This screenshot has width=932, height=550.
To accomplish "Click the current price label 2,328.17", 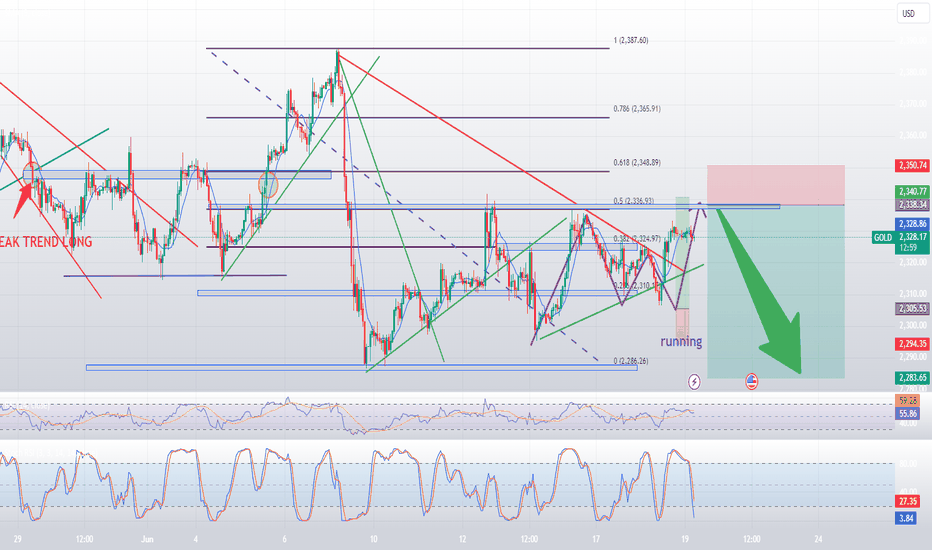I will (x=912, y=237).
